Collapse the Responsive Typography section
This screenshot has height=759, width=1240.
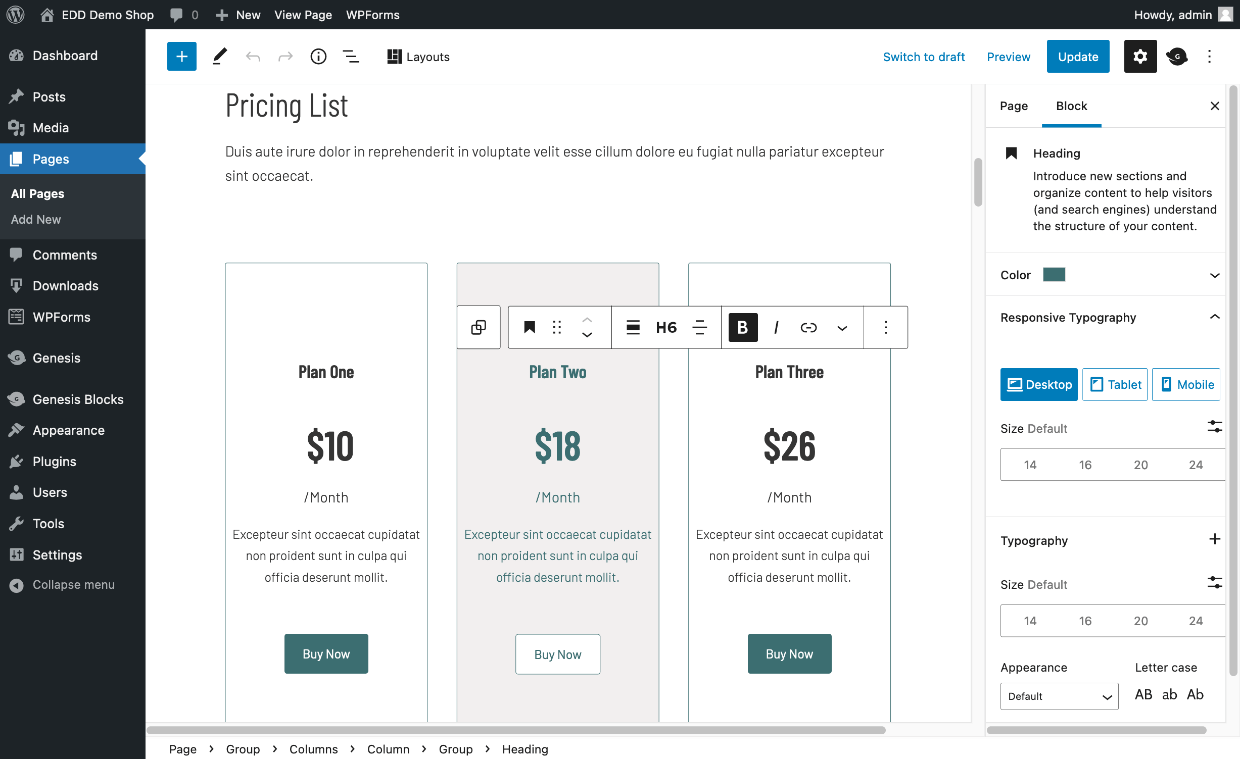[1214, 317]
